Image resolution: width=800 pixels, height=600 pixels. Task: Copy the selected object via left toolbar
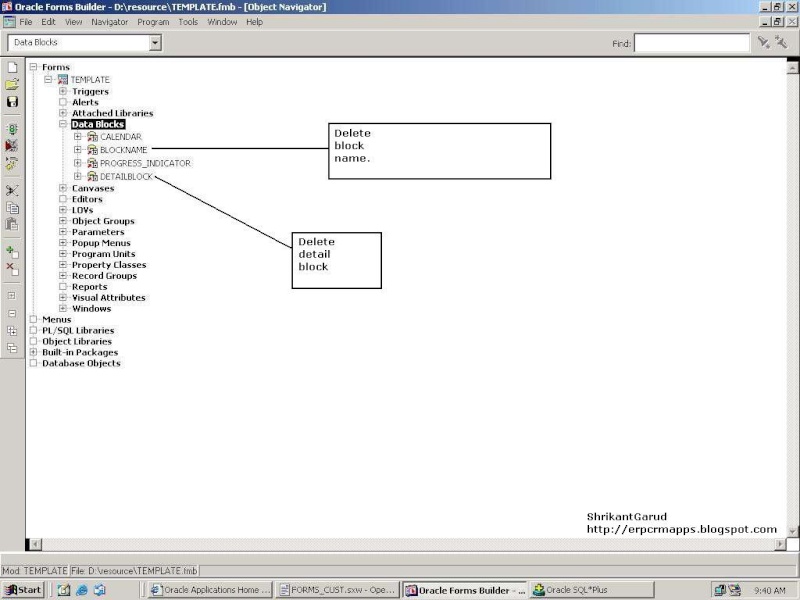tap(12, 208)
